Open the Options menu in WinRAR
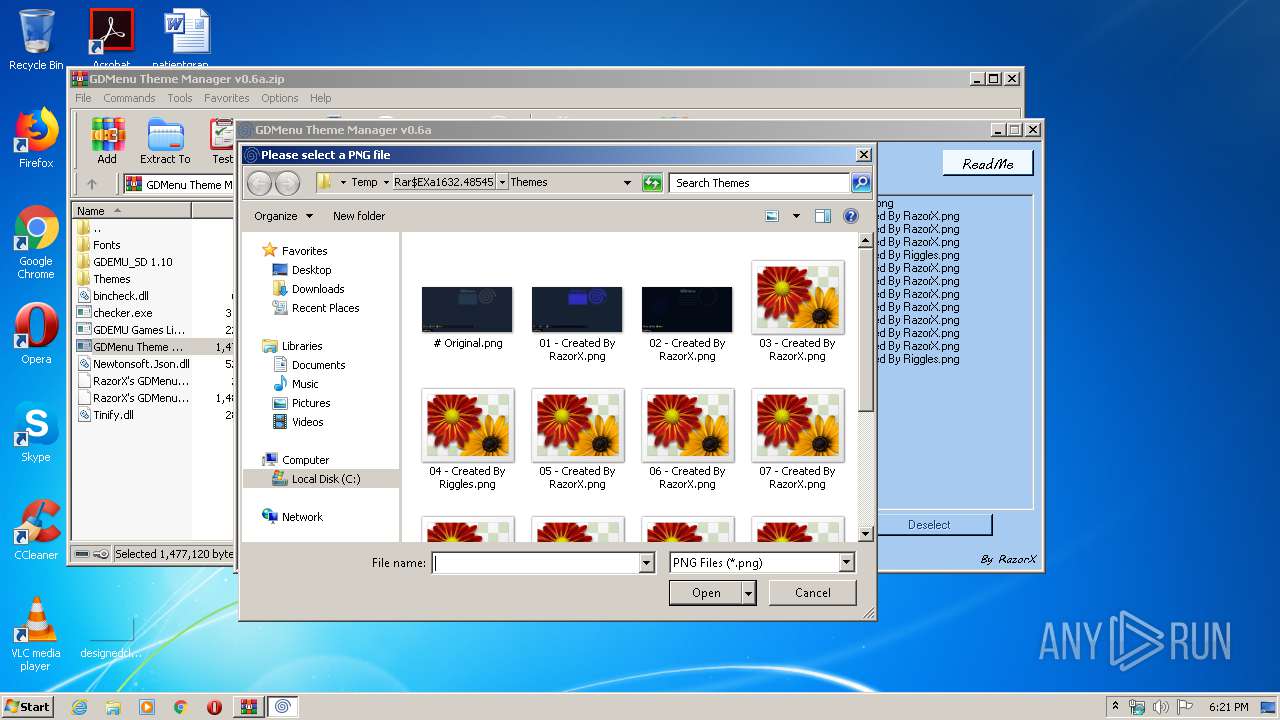This screenshot has width=1280, height=720. coord(280,98)
